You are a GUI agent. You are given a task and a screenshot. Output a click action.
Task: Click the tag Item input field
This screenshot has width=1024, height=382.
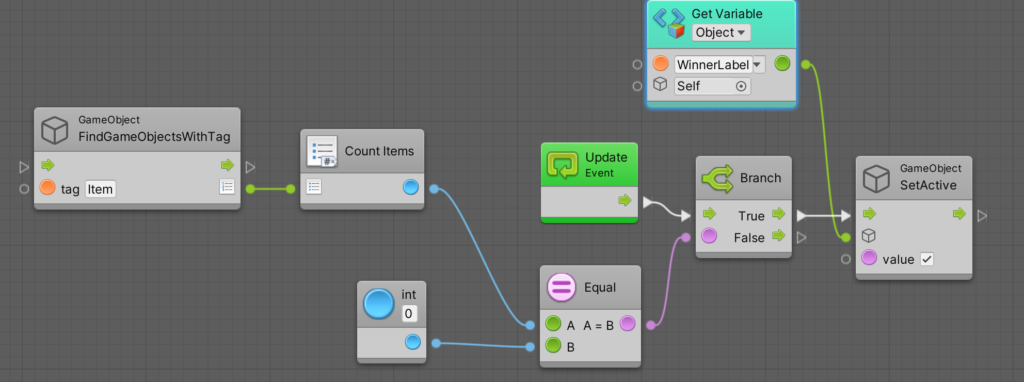(x=101, y=189)
